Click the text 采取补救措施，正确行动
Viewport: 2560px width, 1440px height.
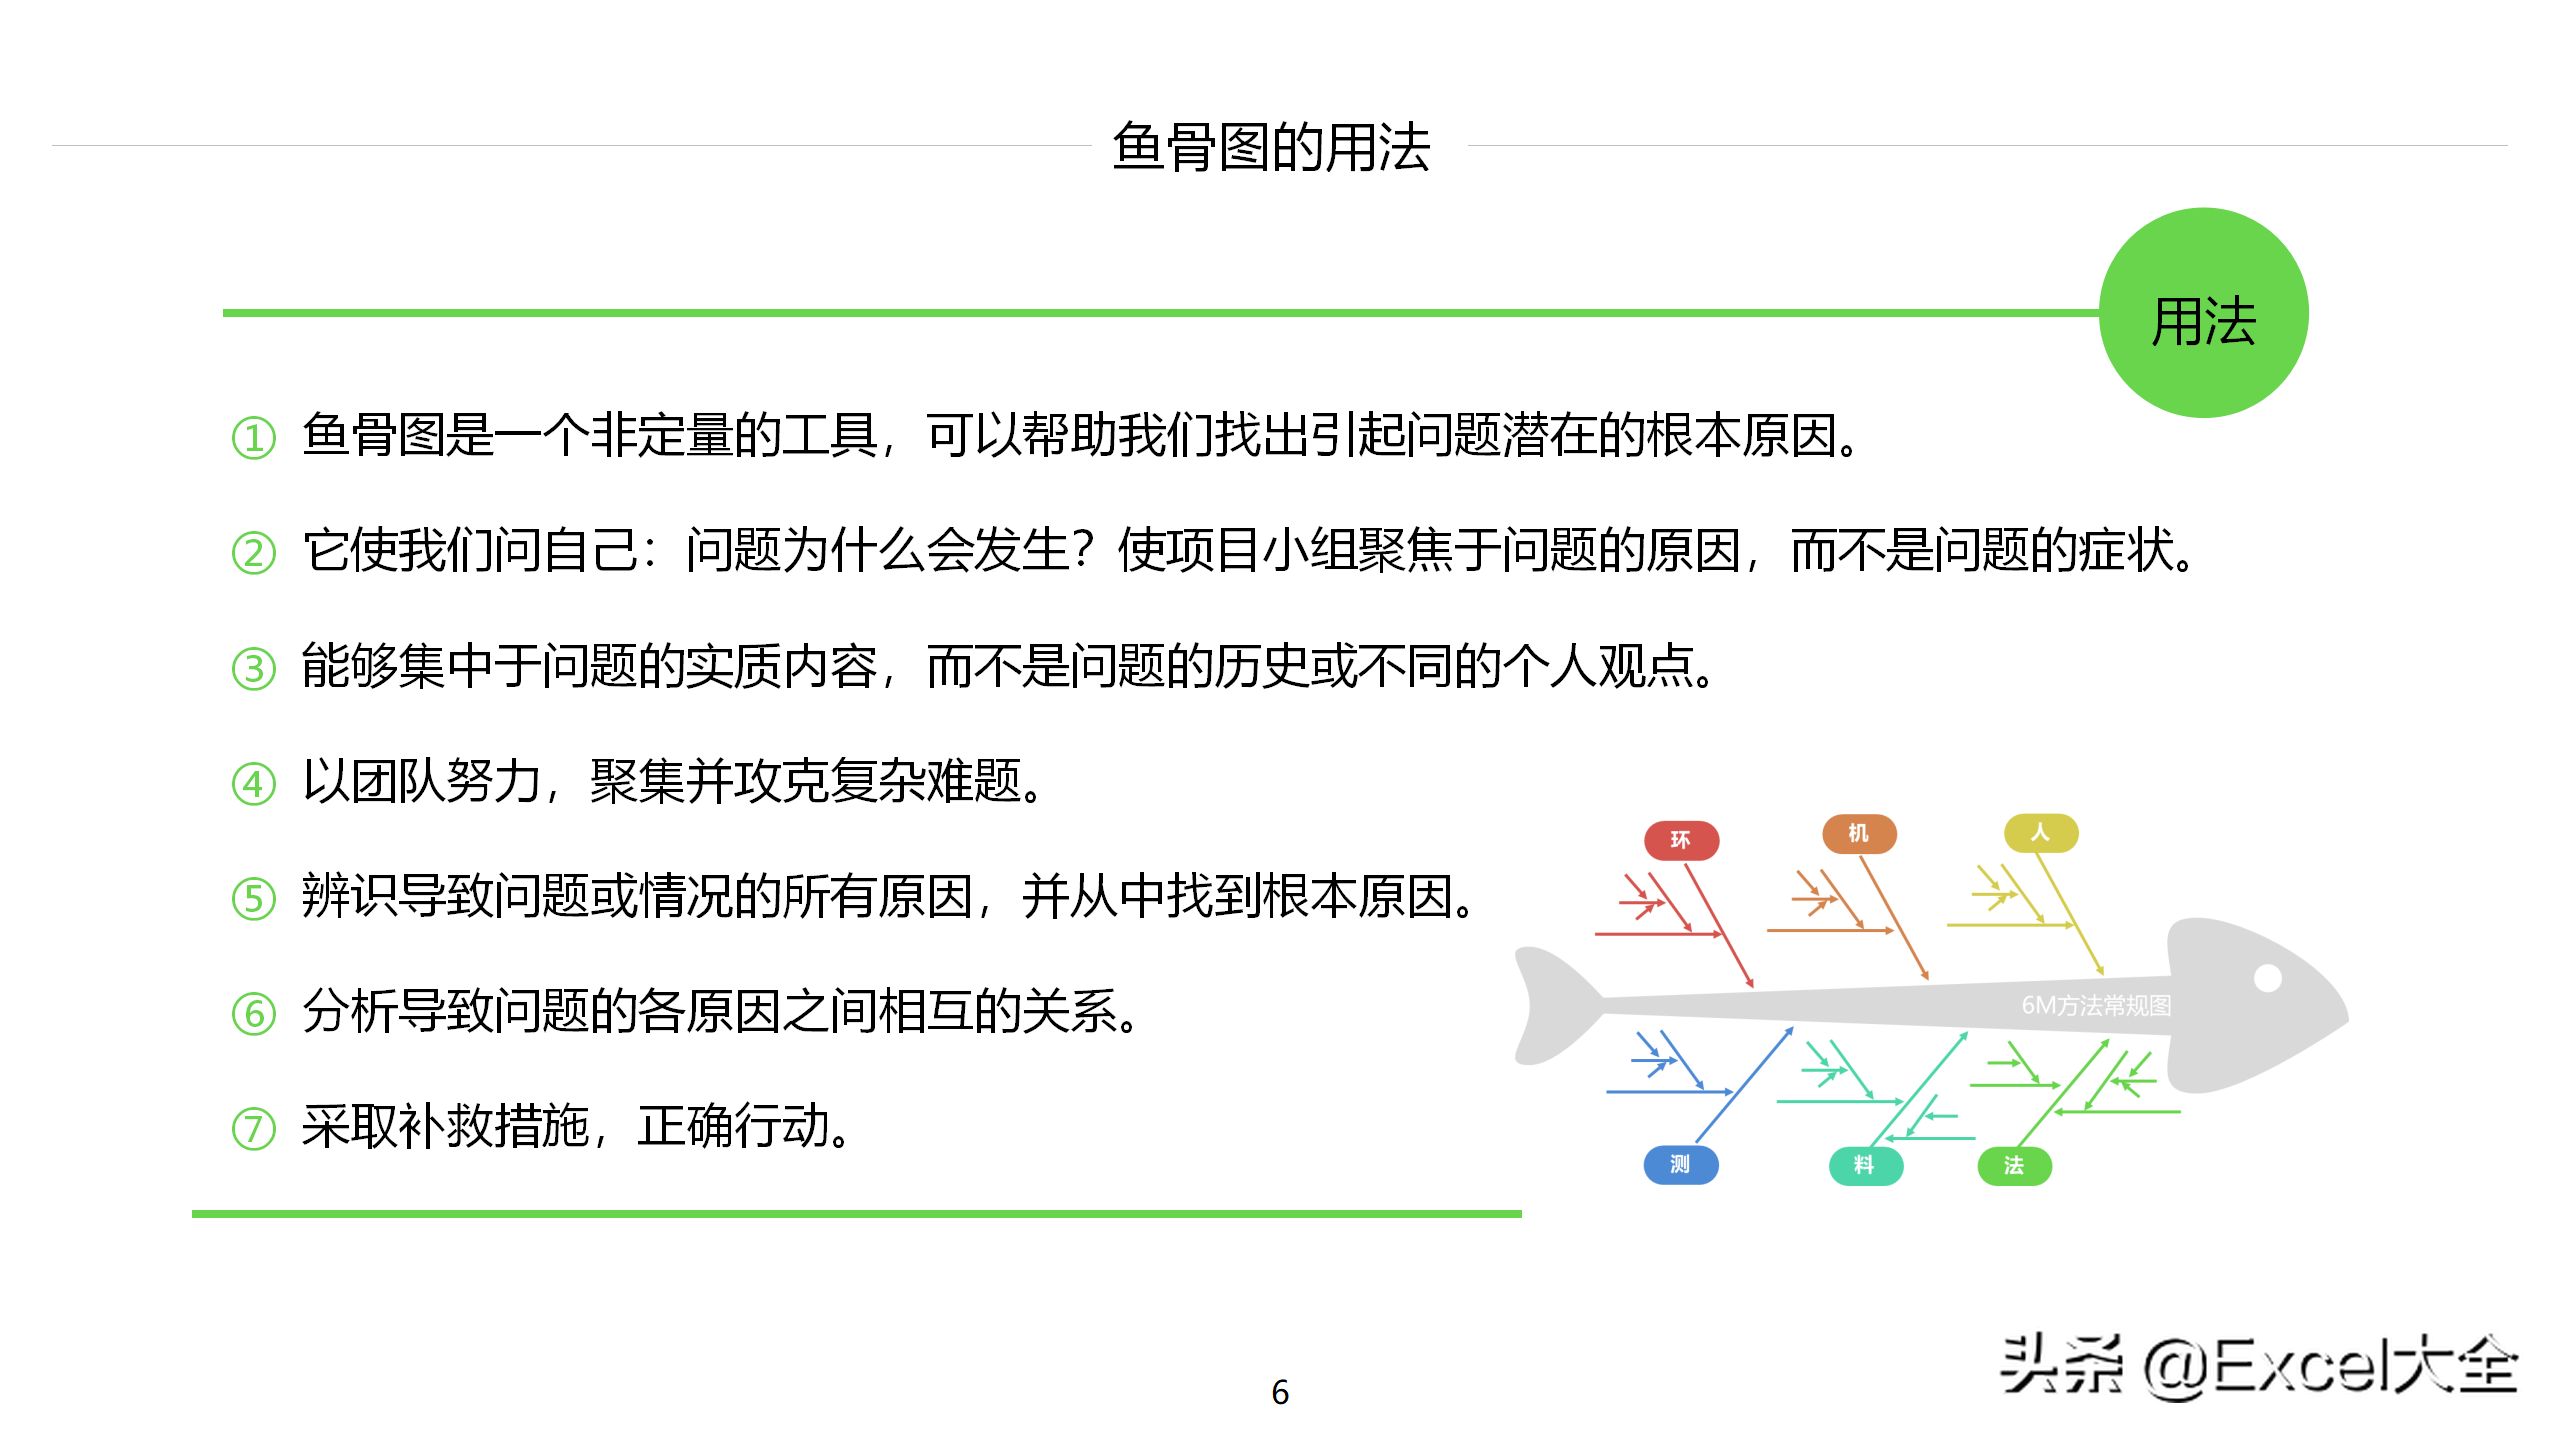pyautogui.click(x=576, y=1127)
